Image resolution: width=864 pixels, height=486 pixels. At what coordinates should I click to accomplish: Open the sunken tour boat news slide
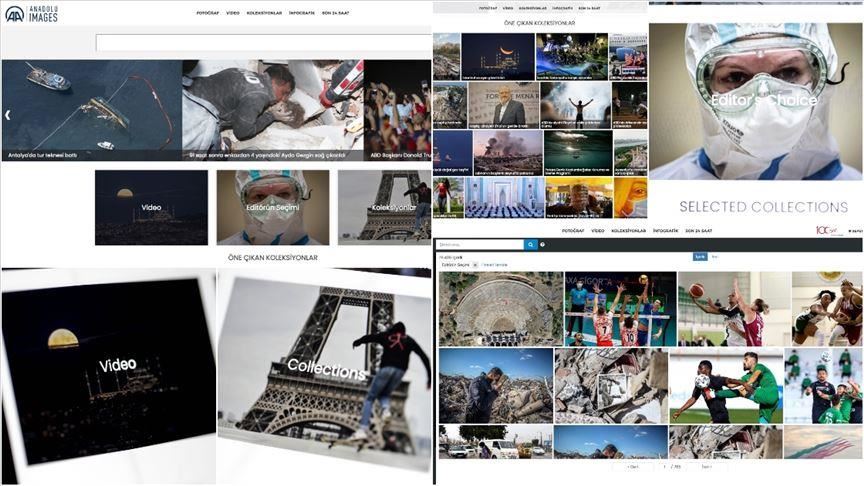point(91,110)
